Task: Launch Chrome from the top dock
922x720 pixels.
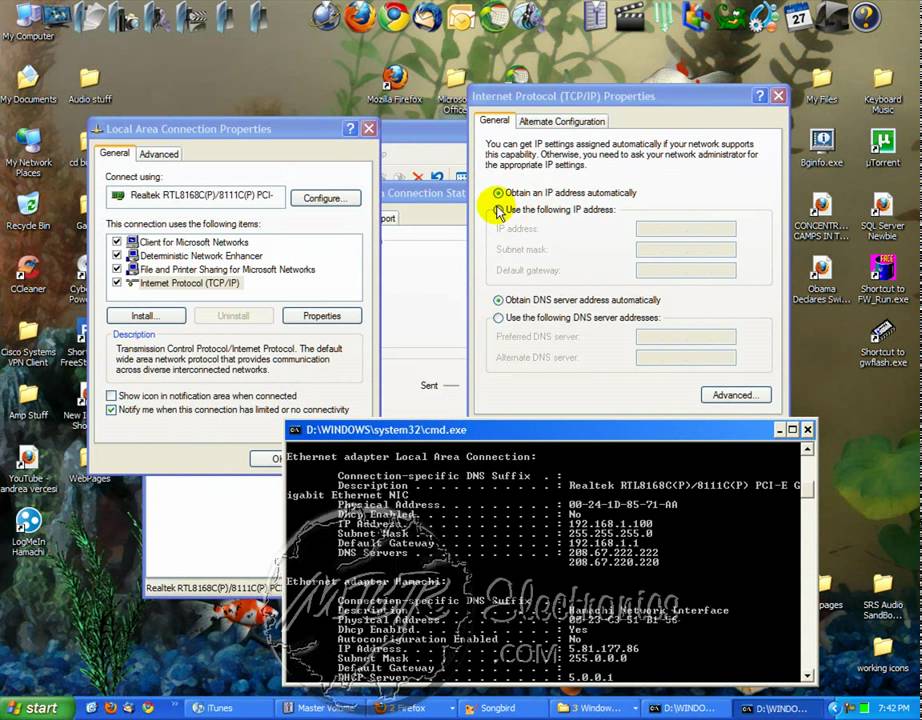Action: pos(393,16)
